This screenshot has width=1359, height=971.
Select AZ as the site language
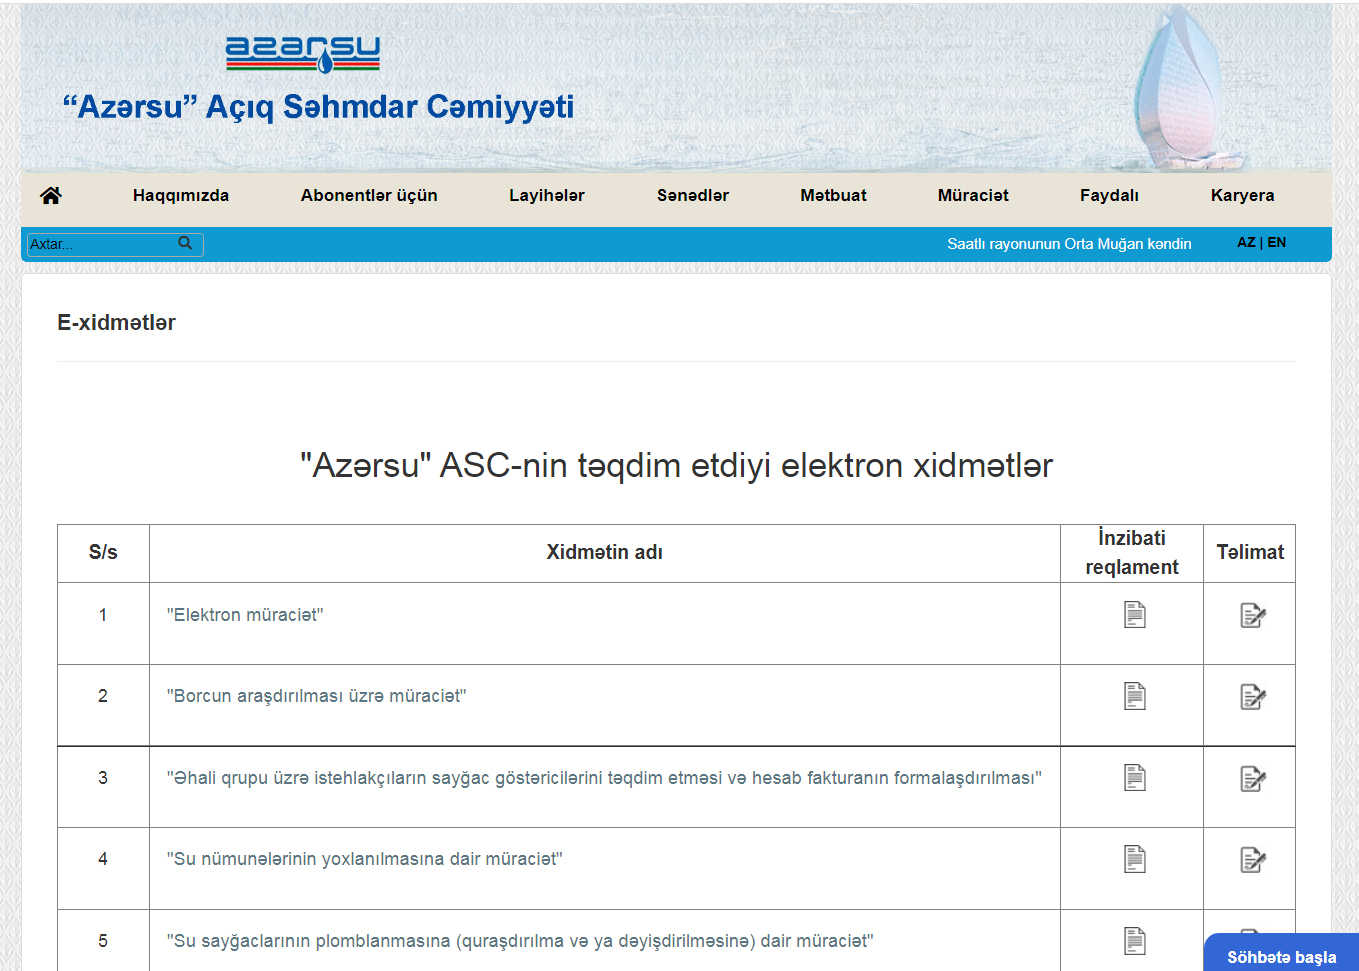pyautogui.click(x=1246, y=242)
